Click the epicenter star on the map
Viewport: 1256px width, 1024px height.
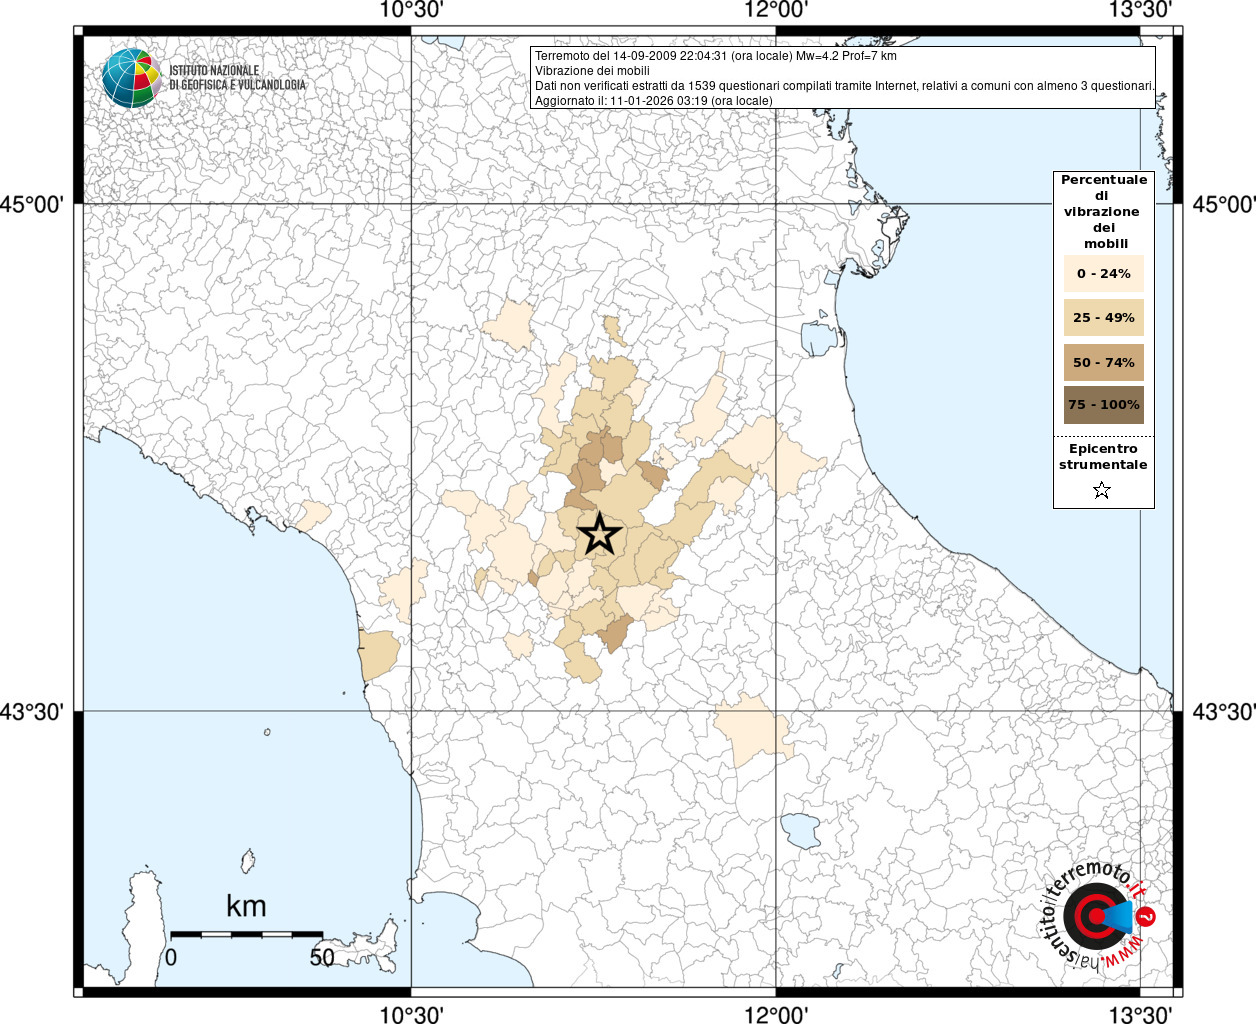599,534
